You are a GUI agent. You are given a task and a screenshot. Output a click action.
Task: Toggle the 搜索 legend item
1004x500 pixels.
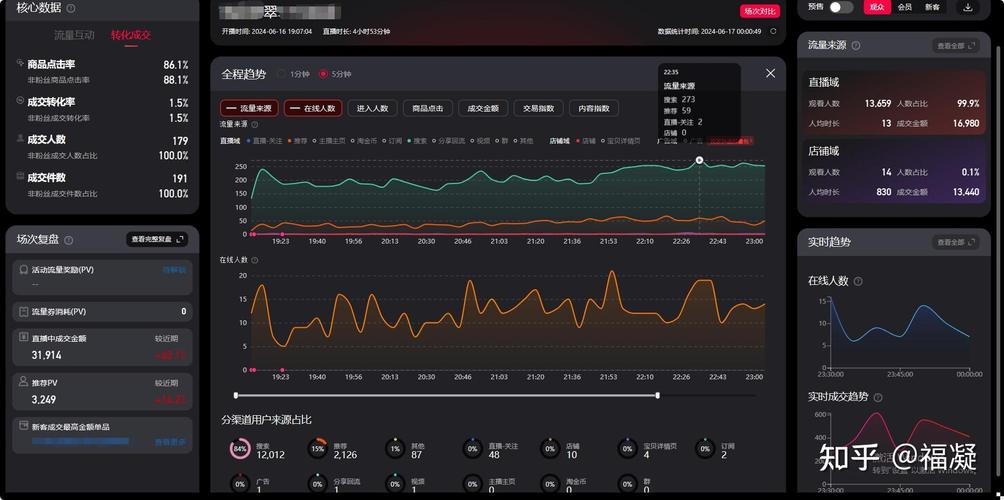(417, 141)
